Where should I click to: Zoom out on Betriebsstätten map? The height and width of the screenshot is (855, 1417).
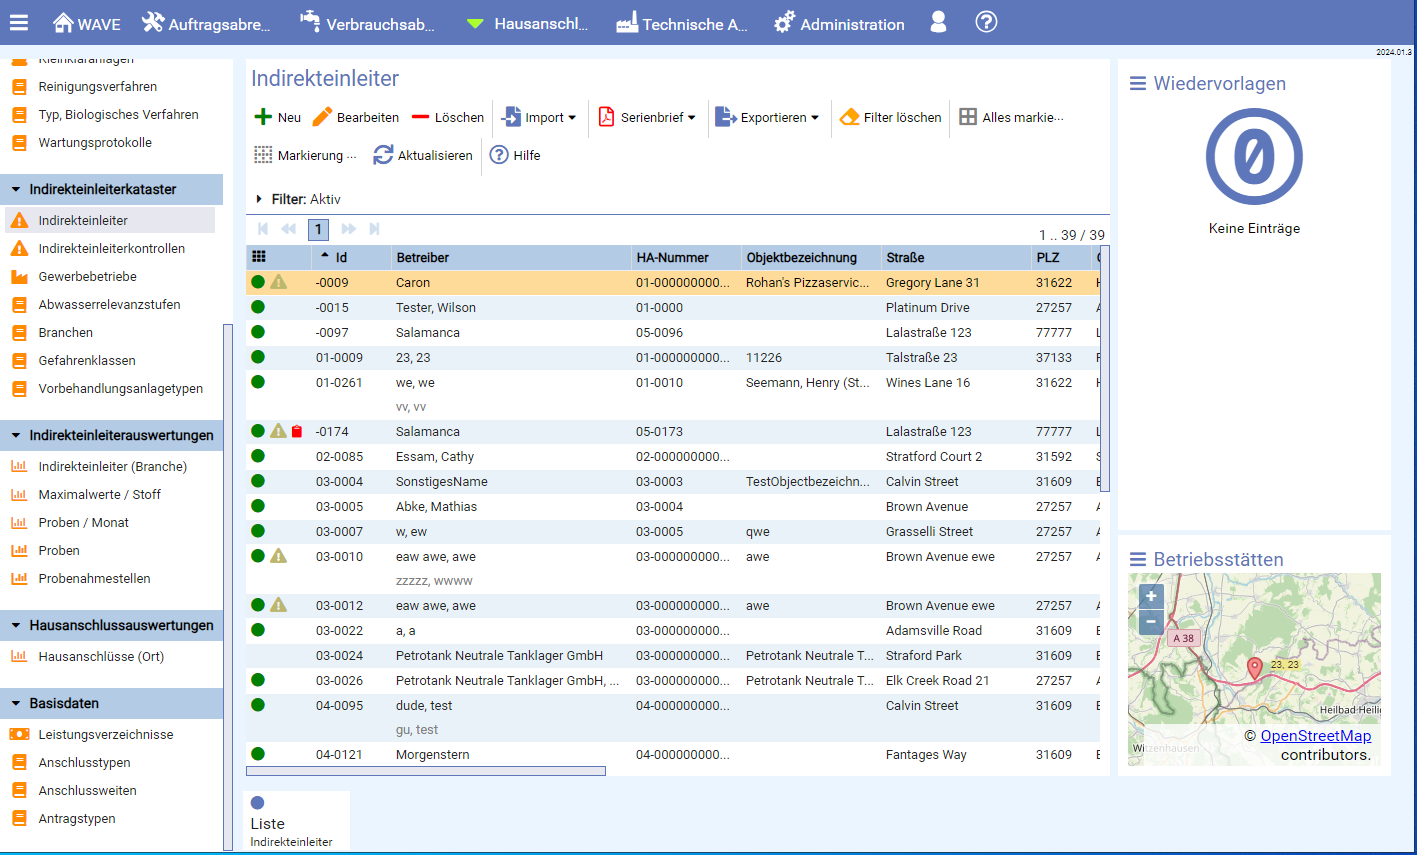(x=1151, y=622)
